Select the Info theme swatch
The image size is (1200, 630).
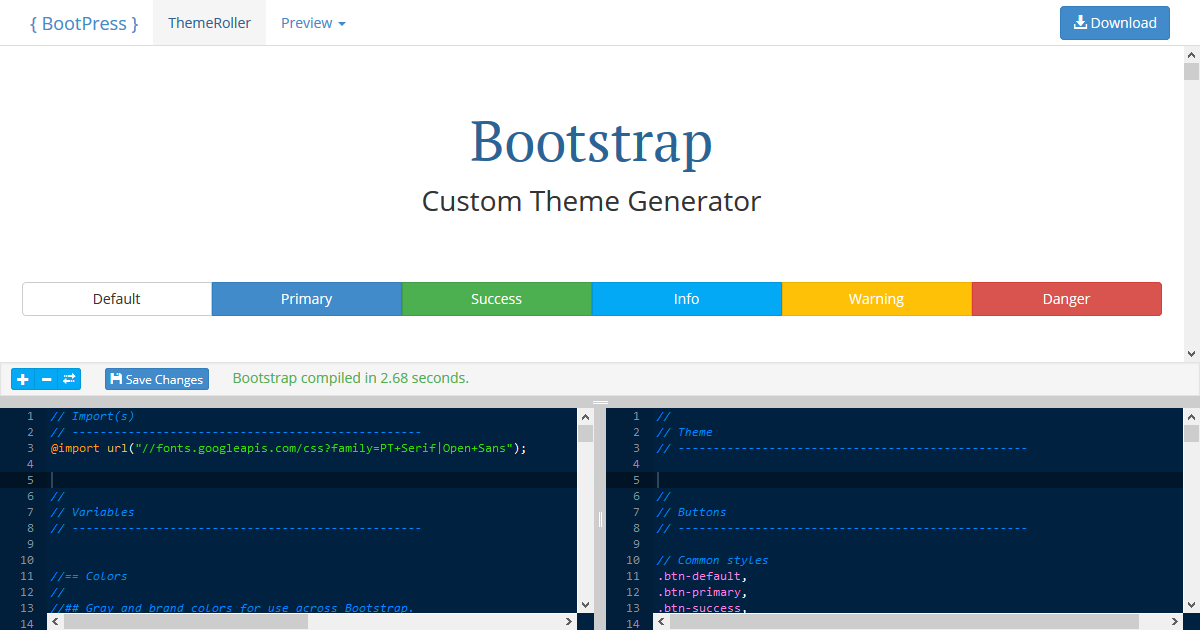686,298
